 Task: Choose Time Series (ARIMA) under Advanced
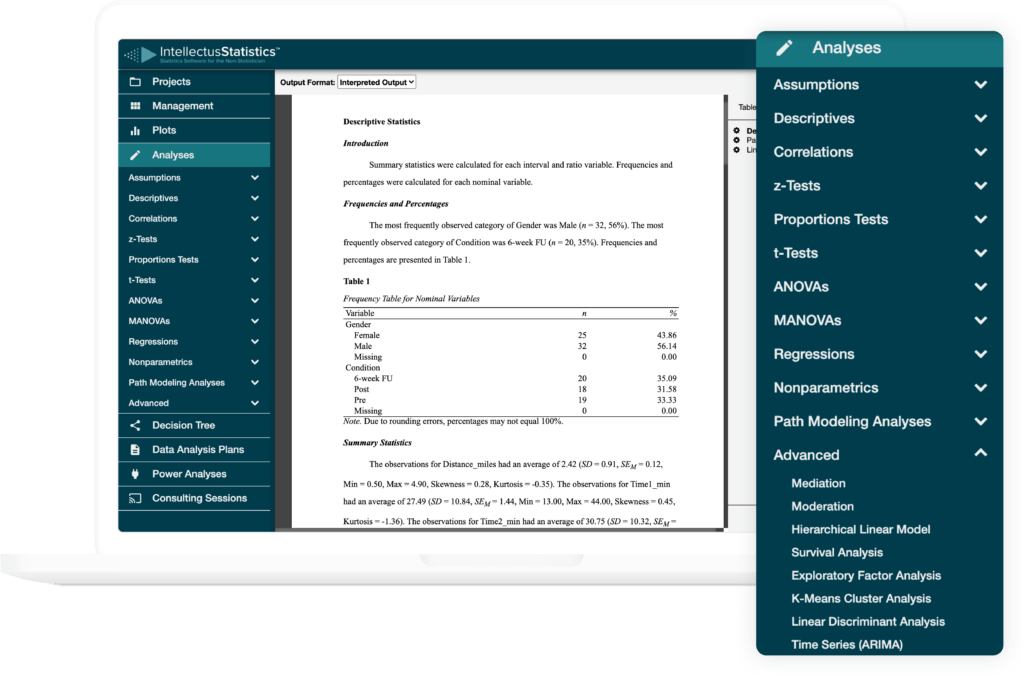tap(847, 645)
